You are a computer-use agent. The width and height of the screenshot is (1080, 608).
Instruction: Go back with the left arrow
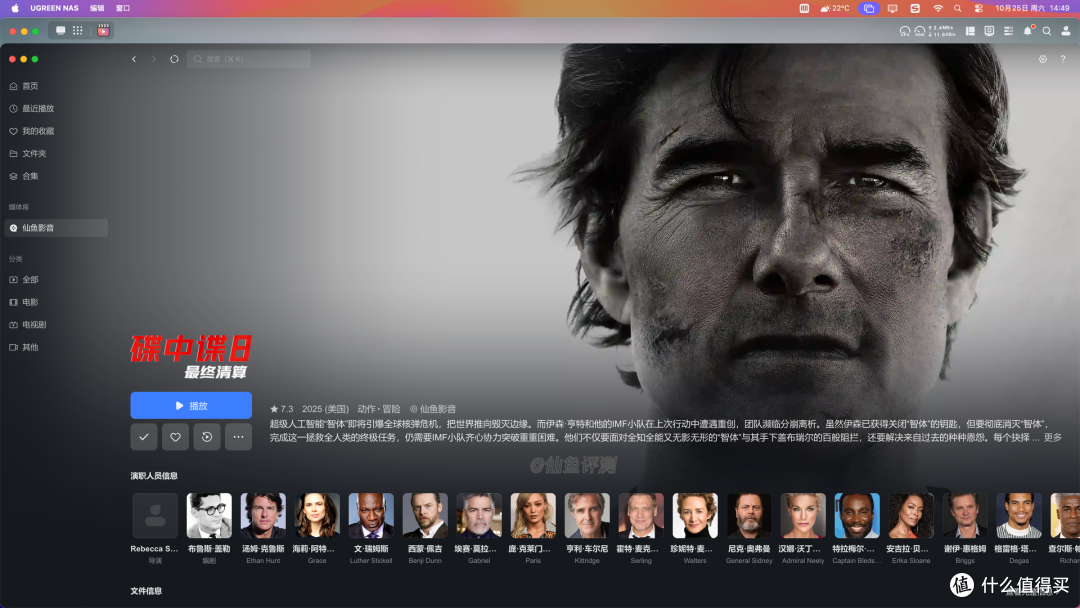[x=134, y=59]
